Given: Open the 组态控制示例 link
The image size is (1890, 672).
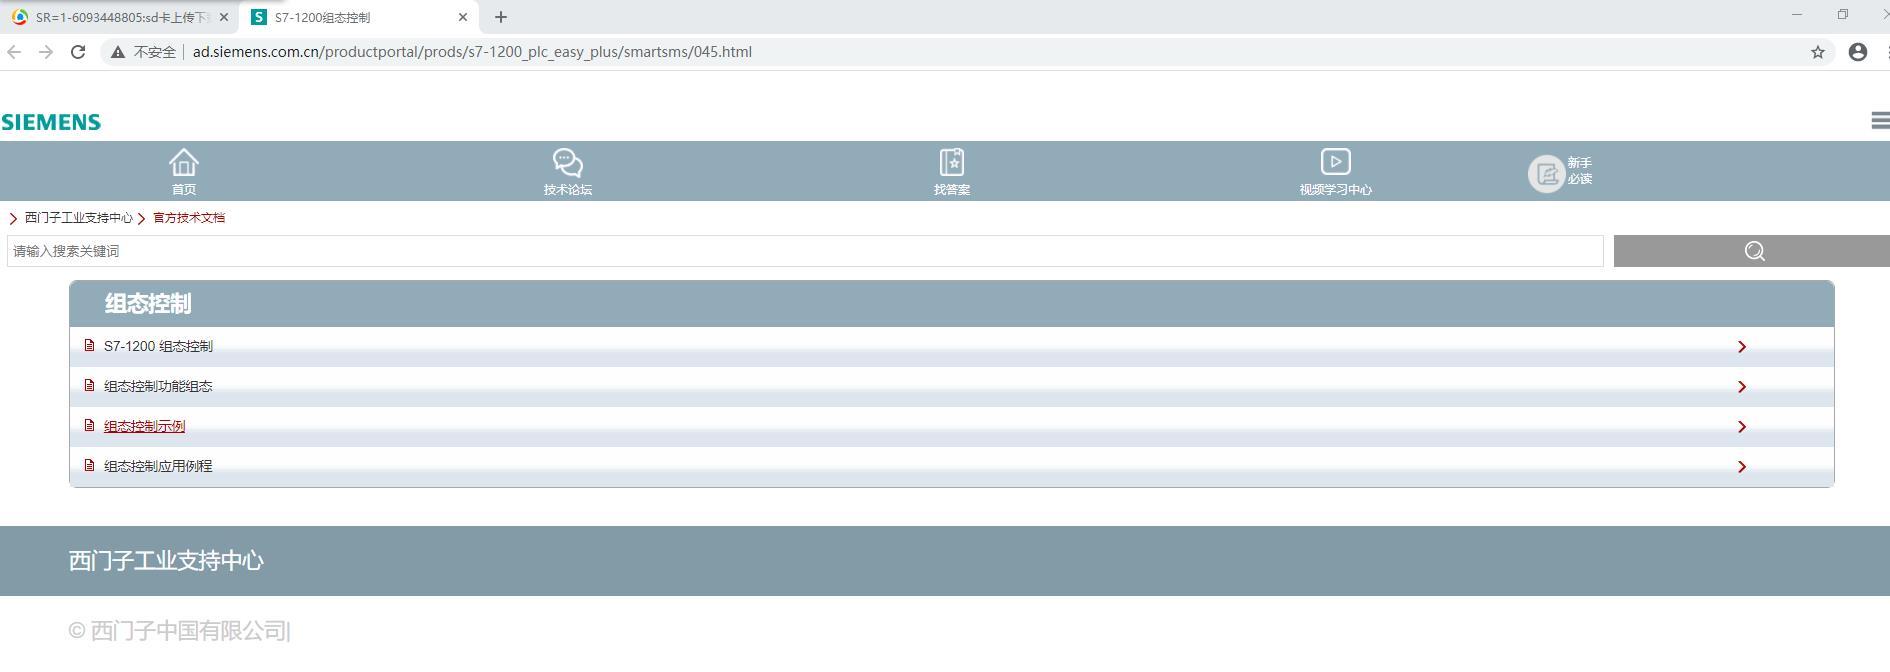Looking at the screenshot, I should (x=144, y=426).
